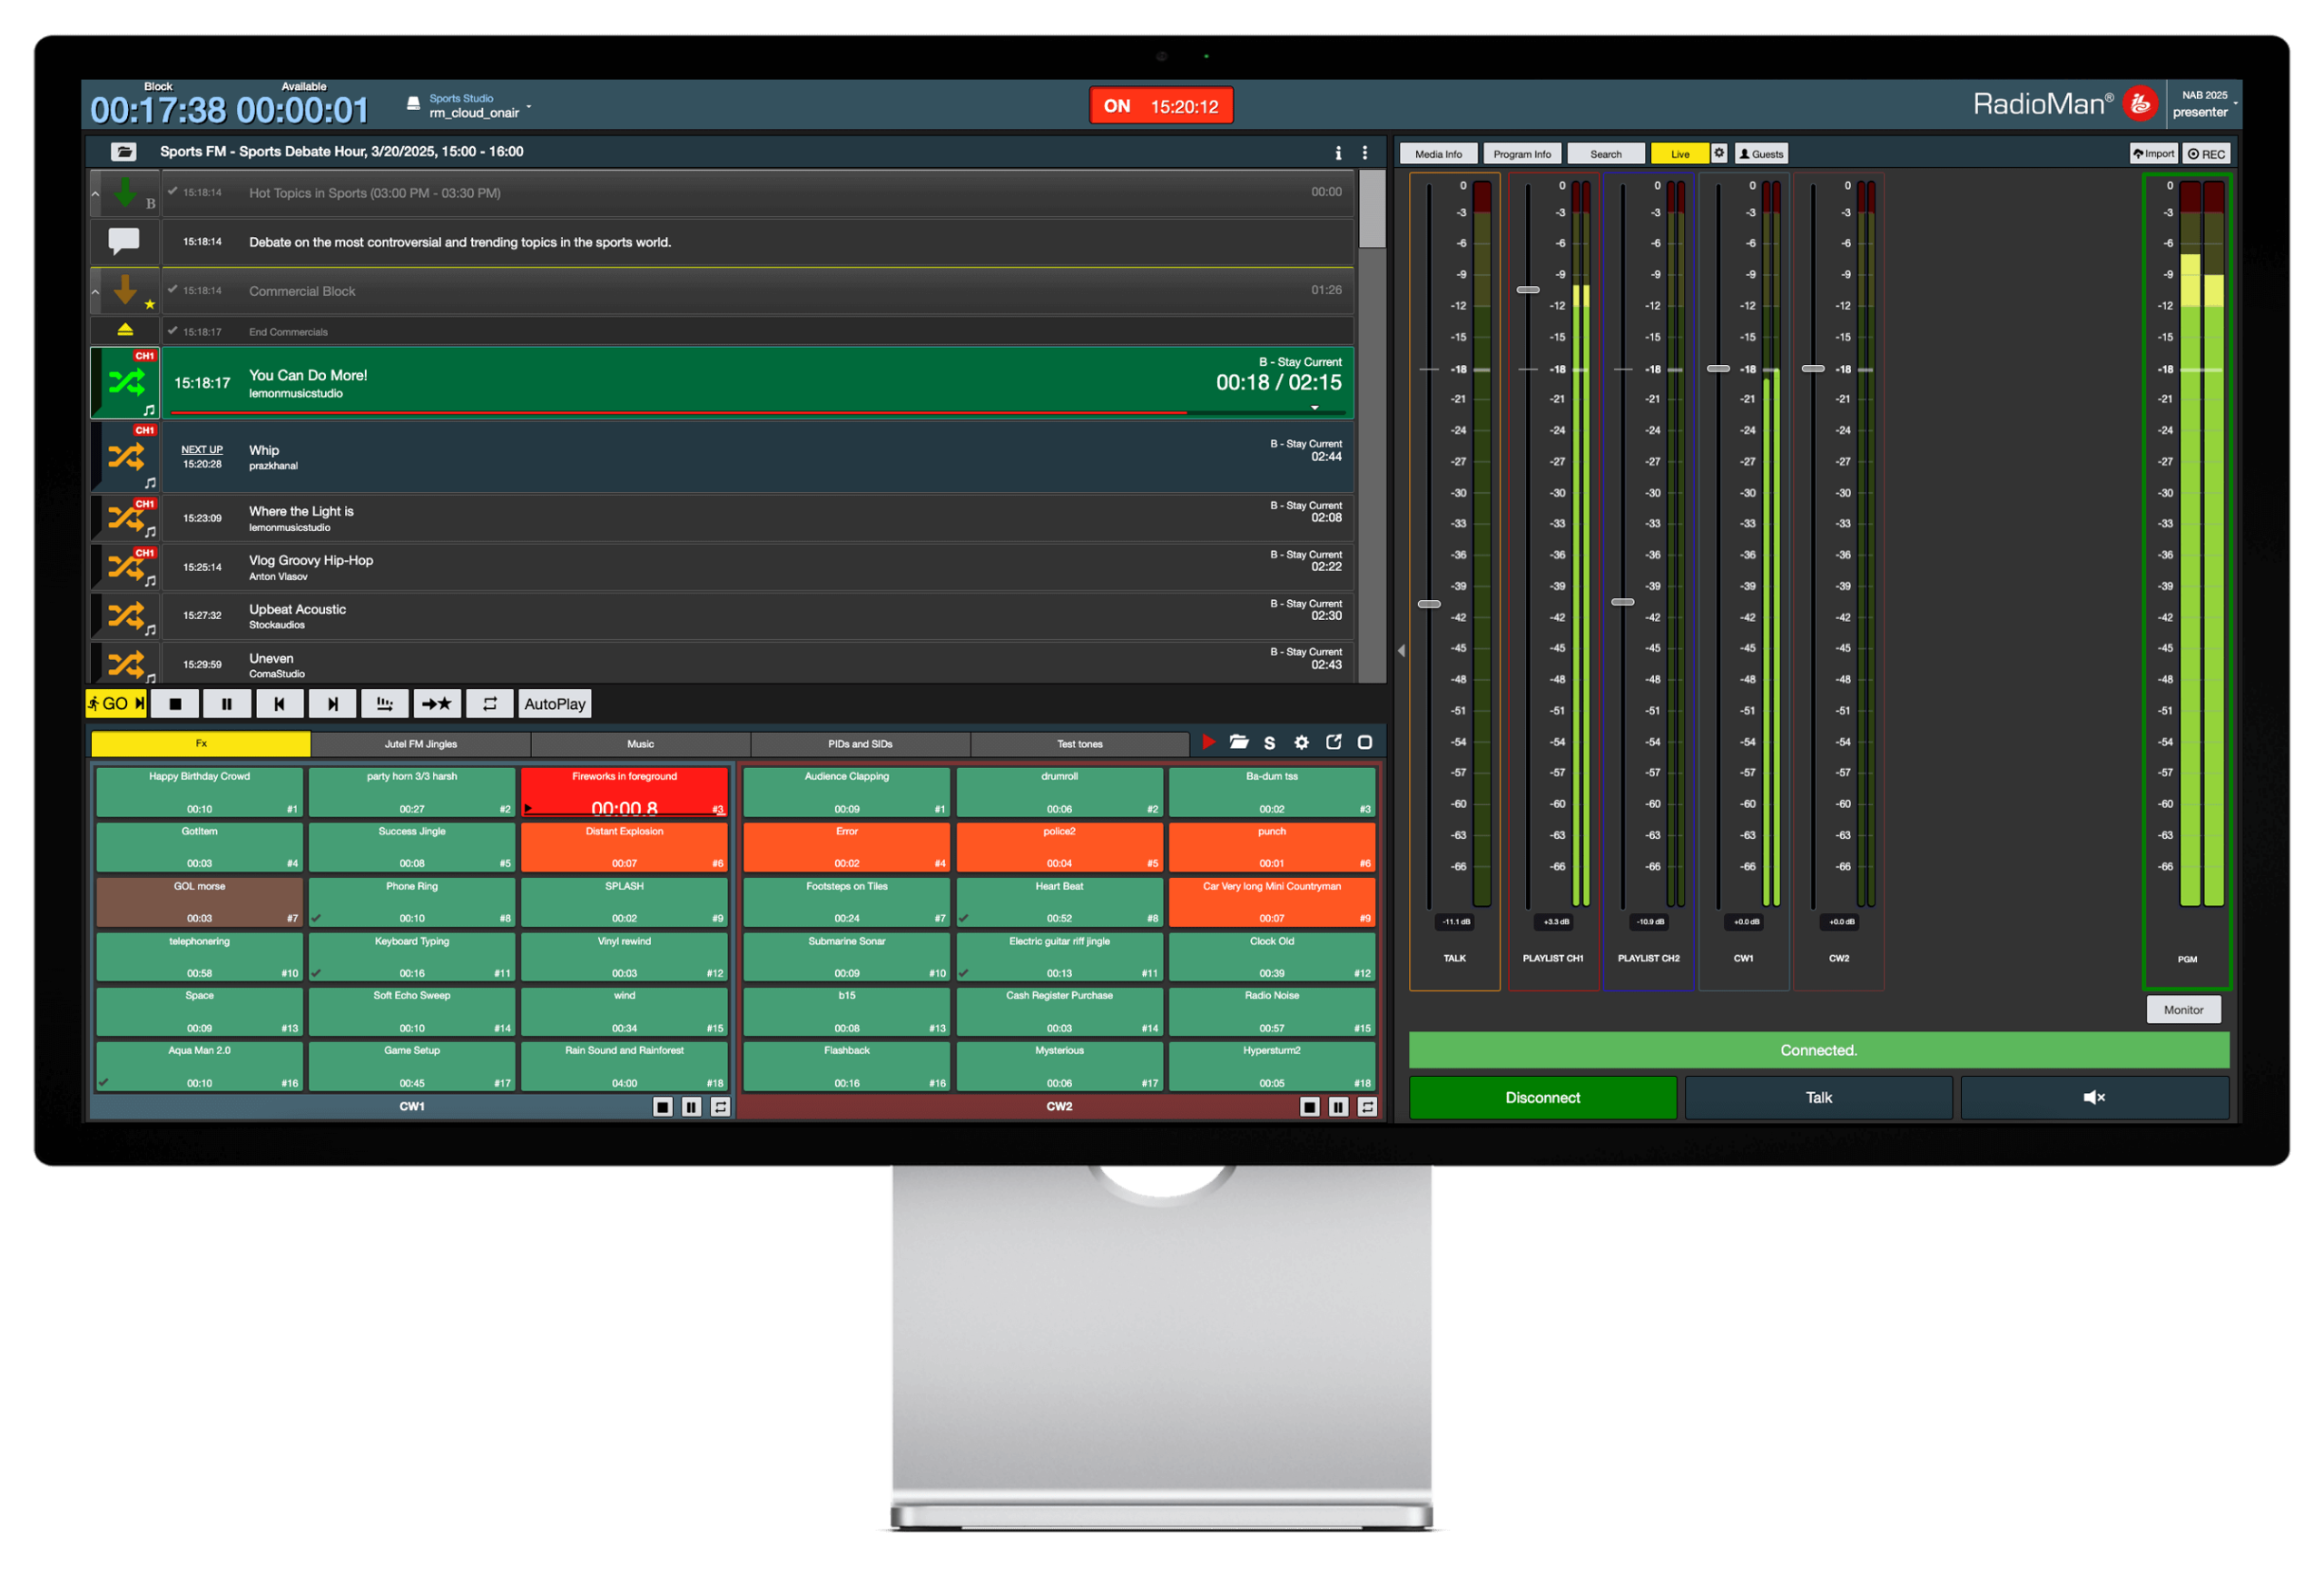Open NAB 2025 presenter user dropdown
Image resolution: width=2324 pixels, height=1586 pixels.
2203,104
